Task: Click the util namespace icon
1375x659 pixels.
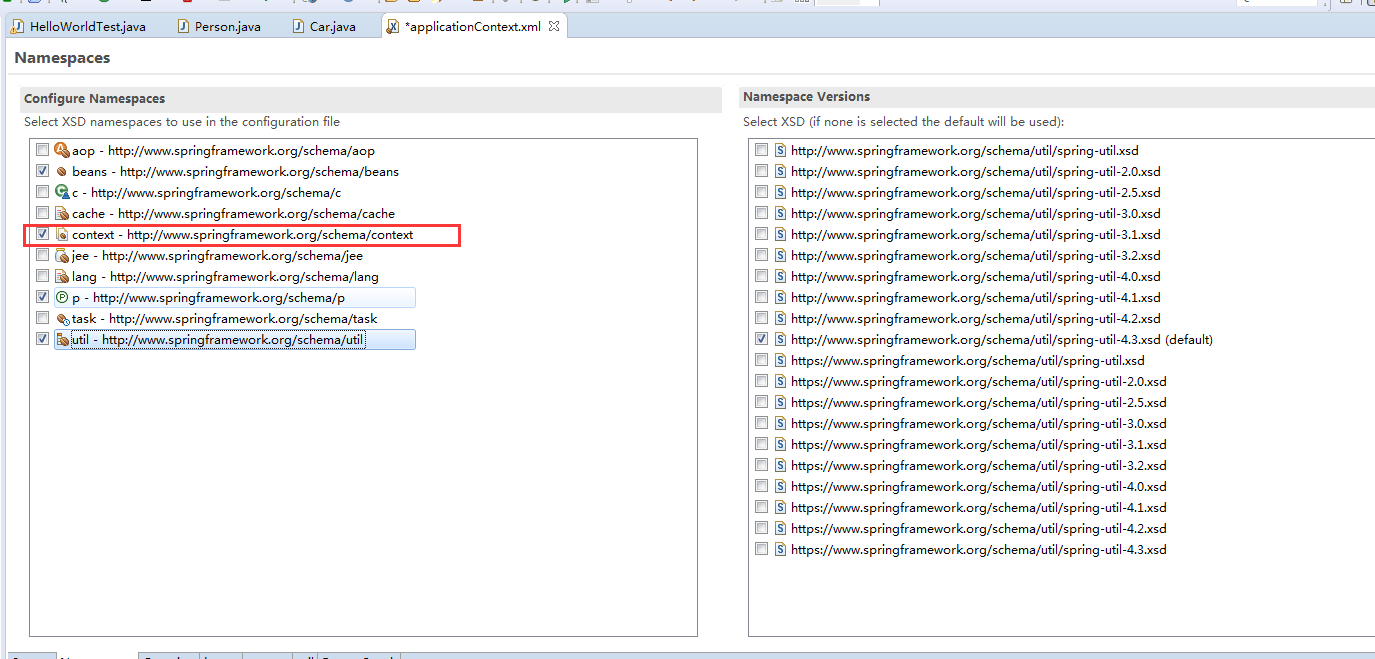Action: 62,340
